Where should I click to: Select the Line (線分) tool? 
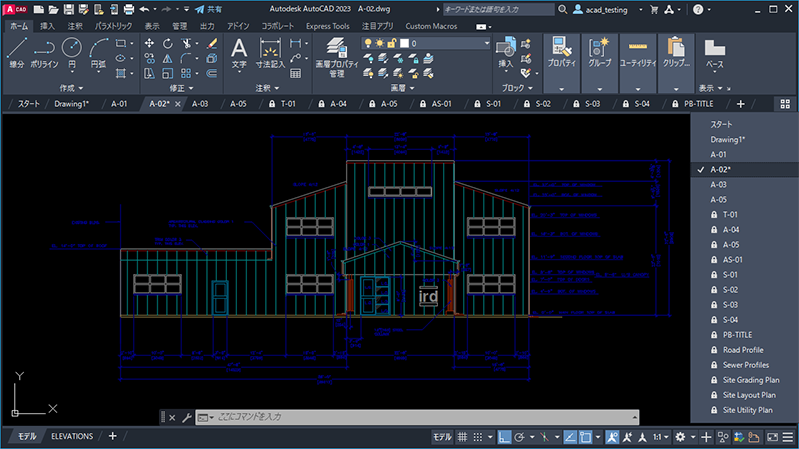tap(16, 53)
